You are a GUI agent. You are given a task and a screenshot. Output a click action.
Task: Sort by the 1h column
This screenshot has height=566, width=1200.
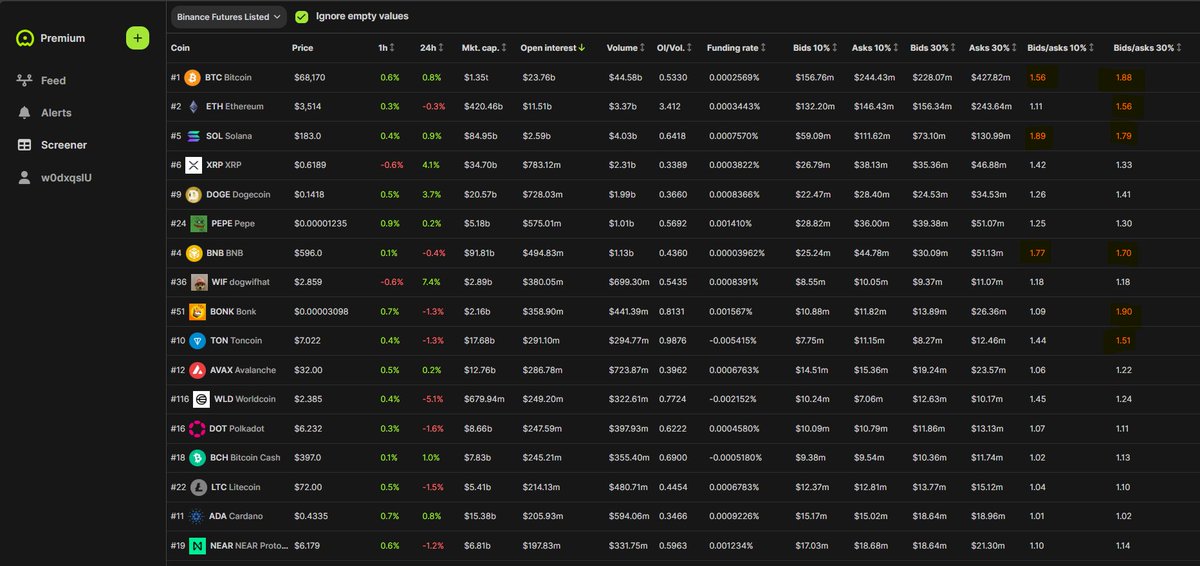click(387, 48)
